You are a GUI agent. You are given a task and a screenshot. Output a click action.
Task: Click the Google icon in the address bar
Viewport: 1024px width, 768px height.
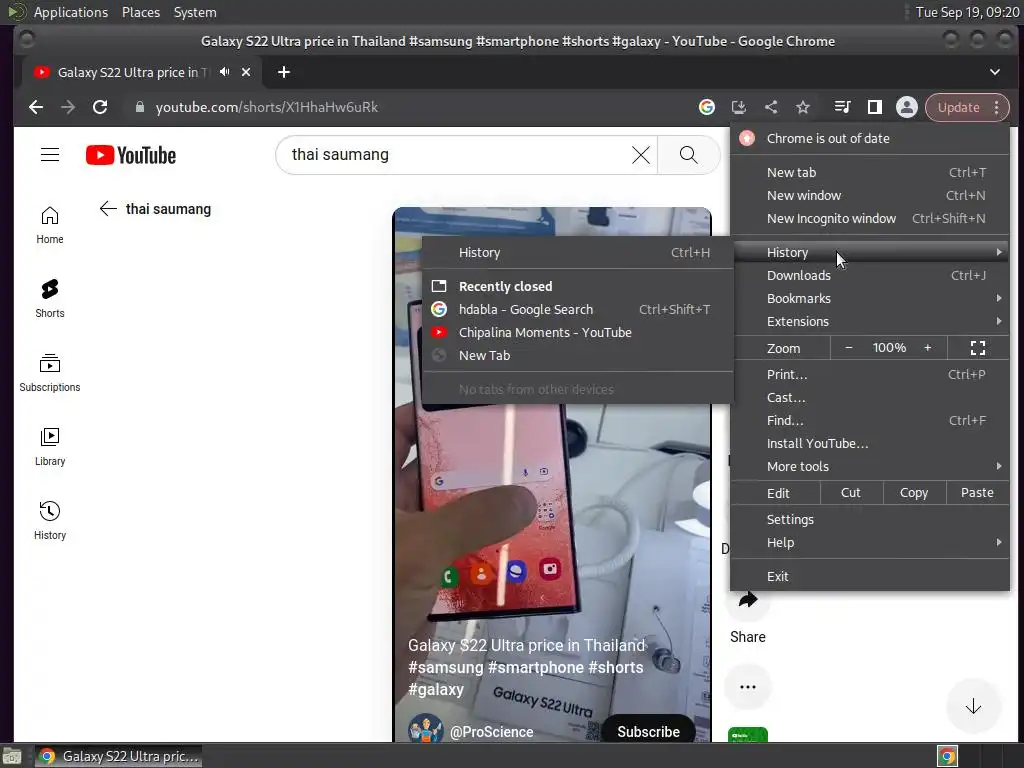pyautogui.click(x=707, y=107)
